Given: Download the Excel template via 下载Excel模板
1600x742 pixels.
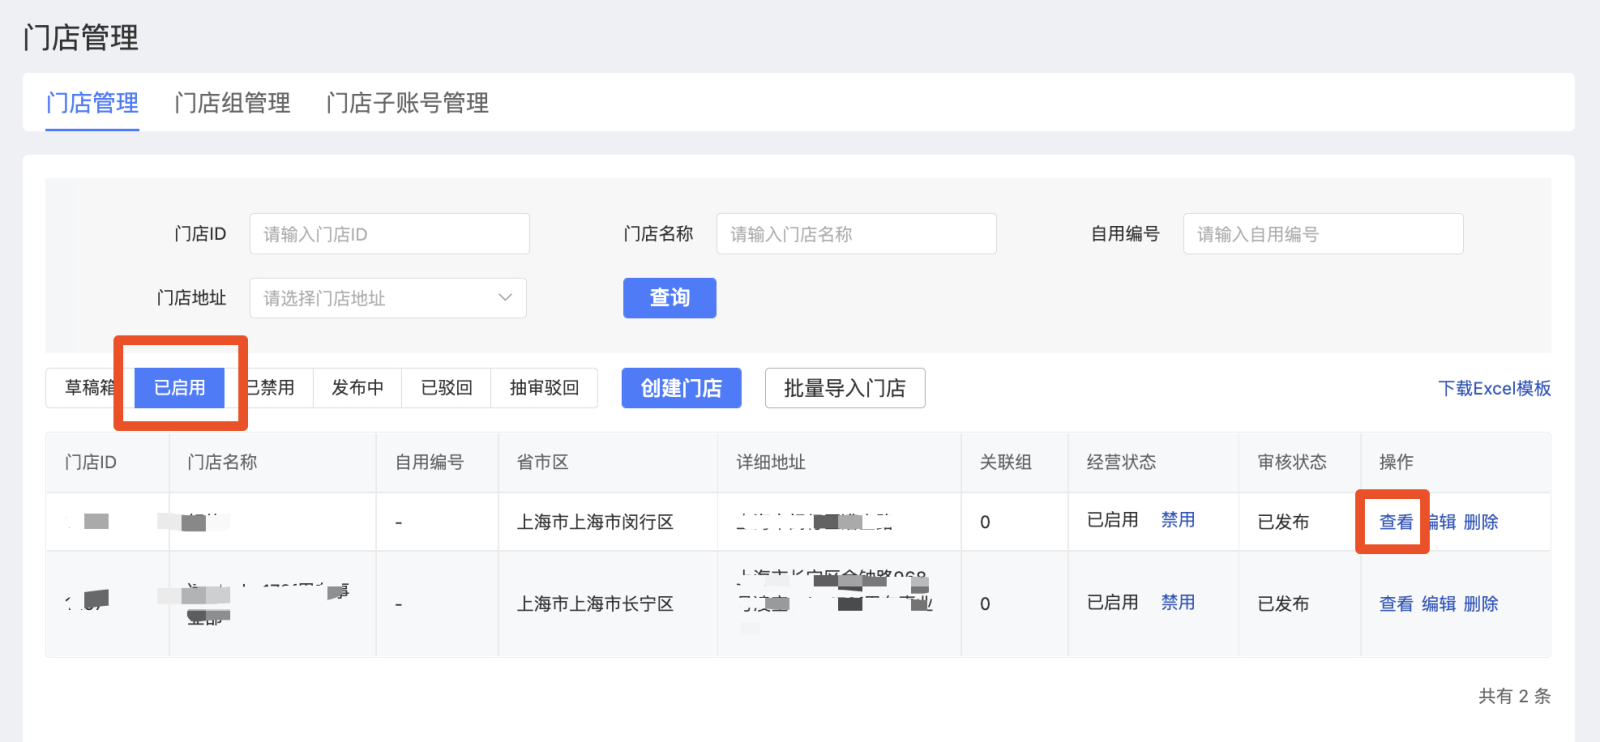Looking at the screenshot, I should point(1494,388).
